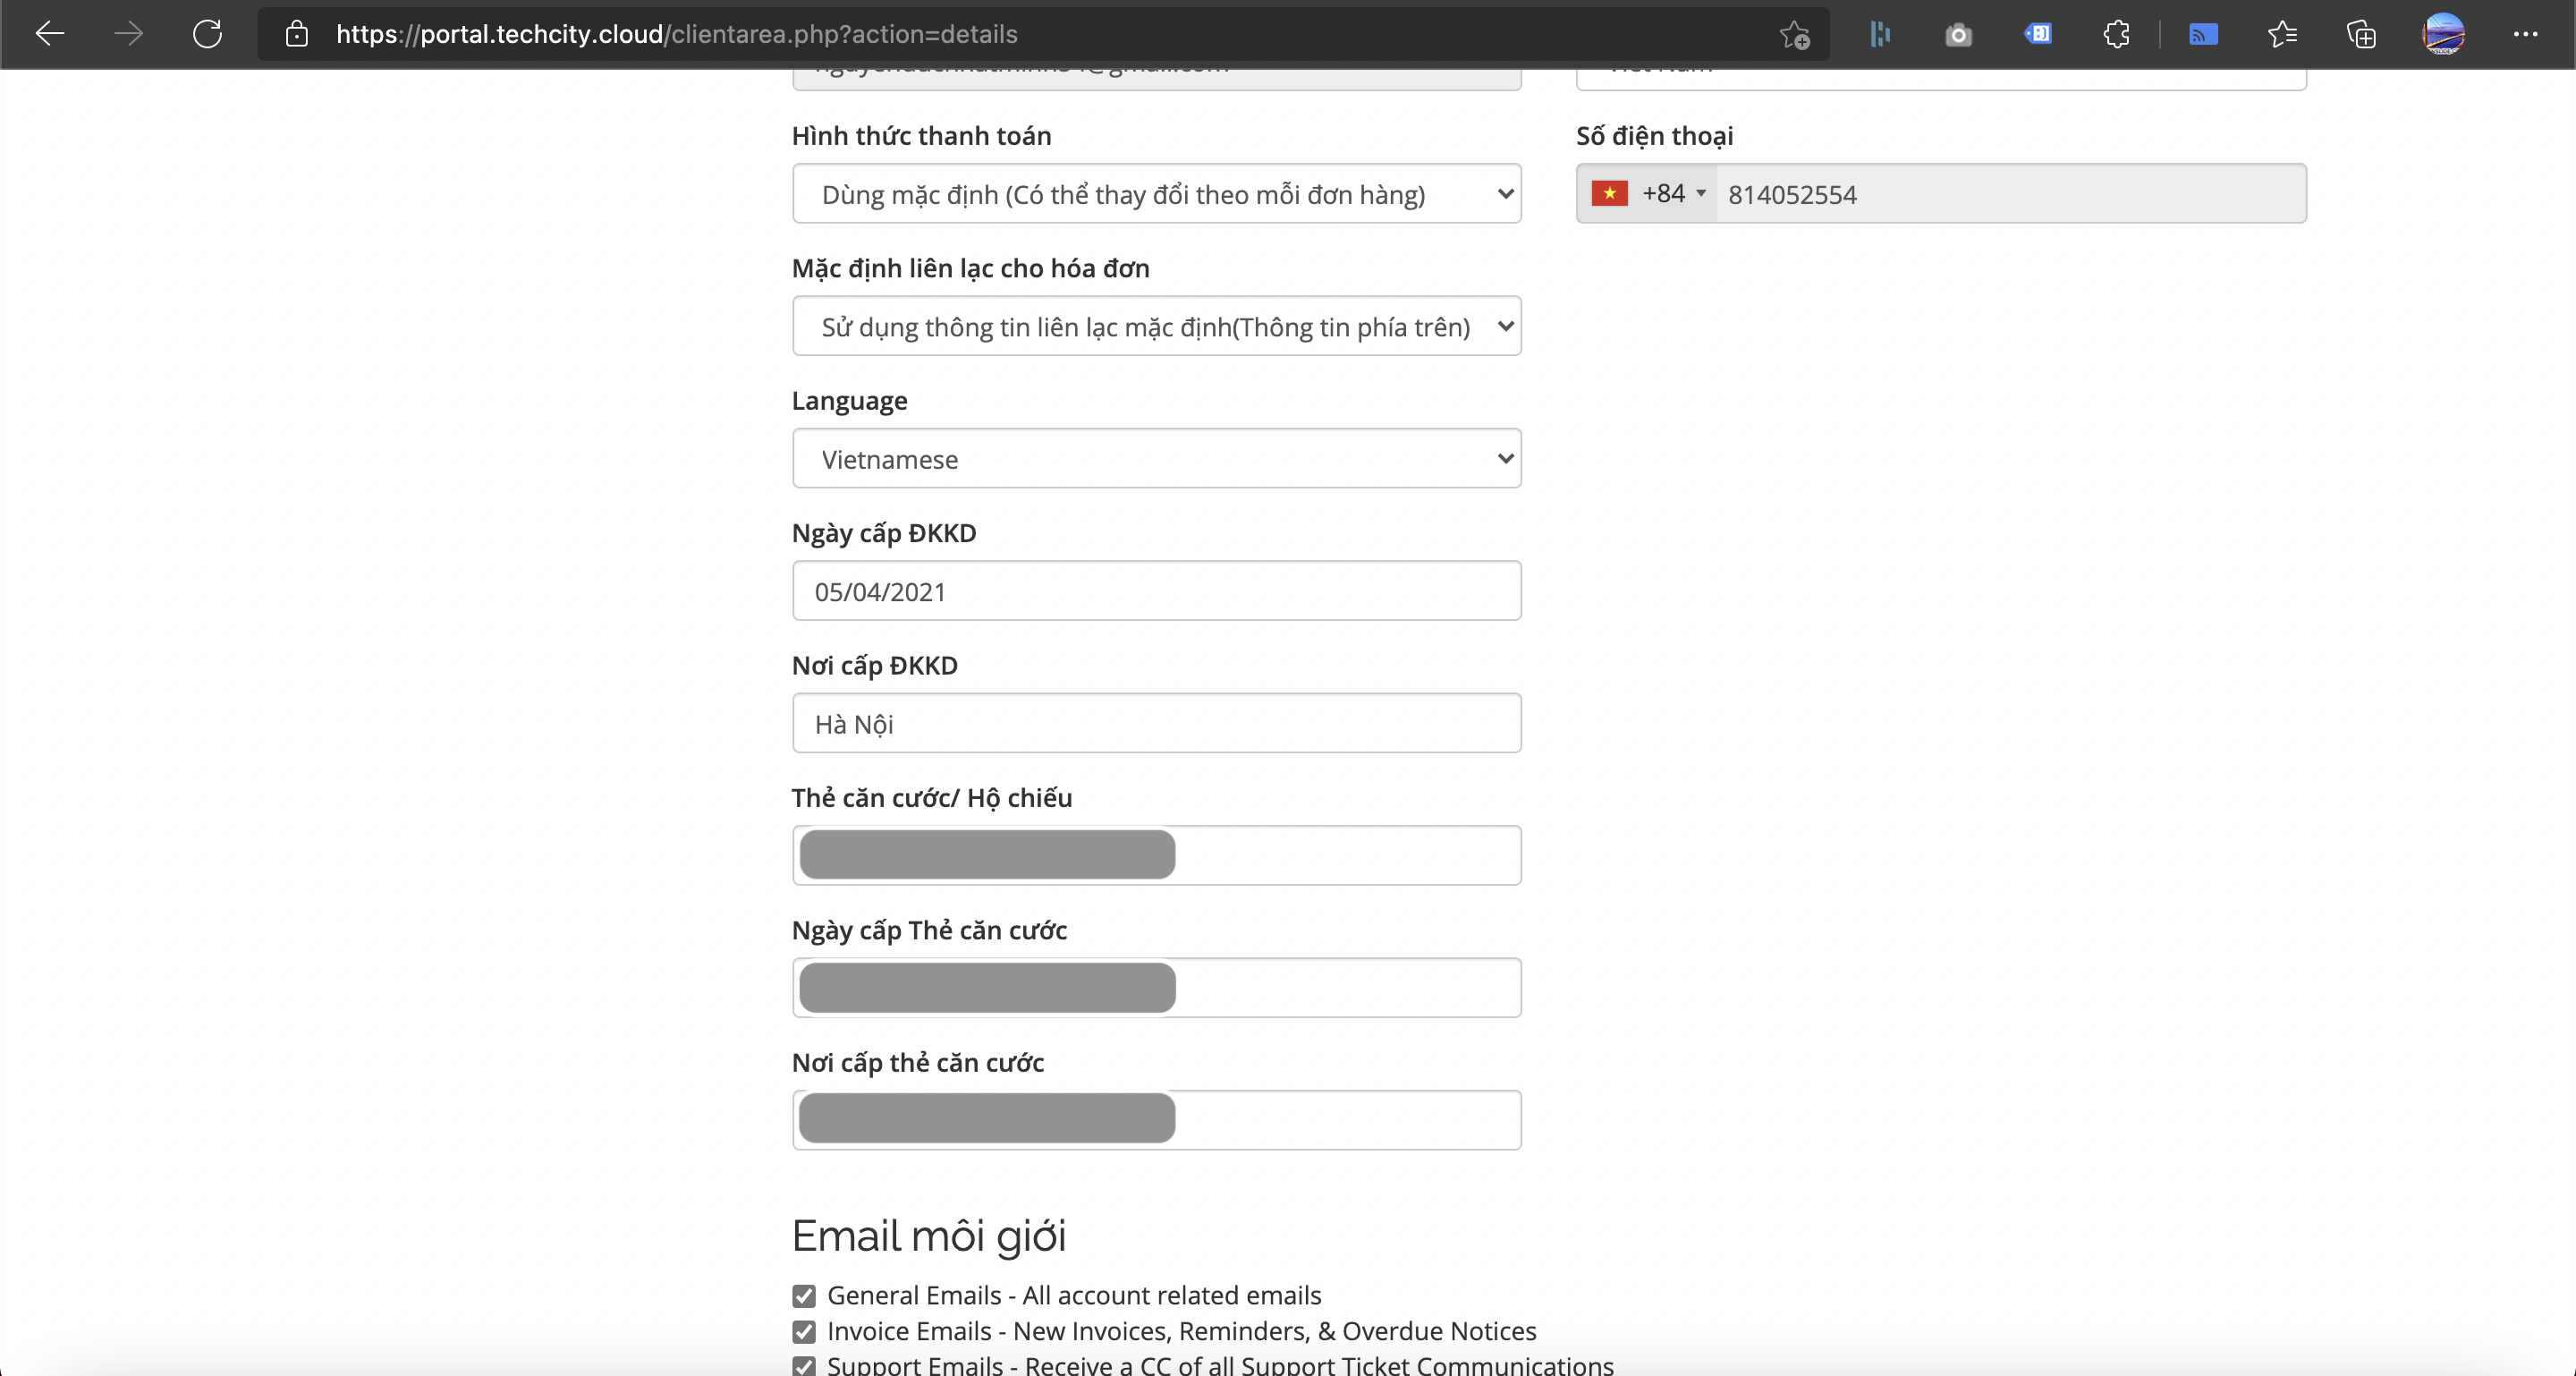
Task: Click the Hình thức thanh toán label
Action: tap(922, 136)
